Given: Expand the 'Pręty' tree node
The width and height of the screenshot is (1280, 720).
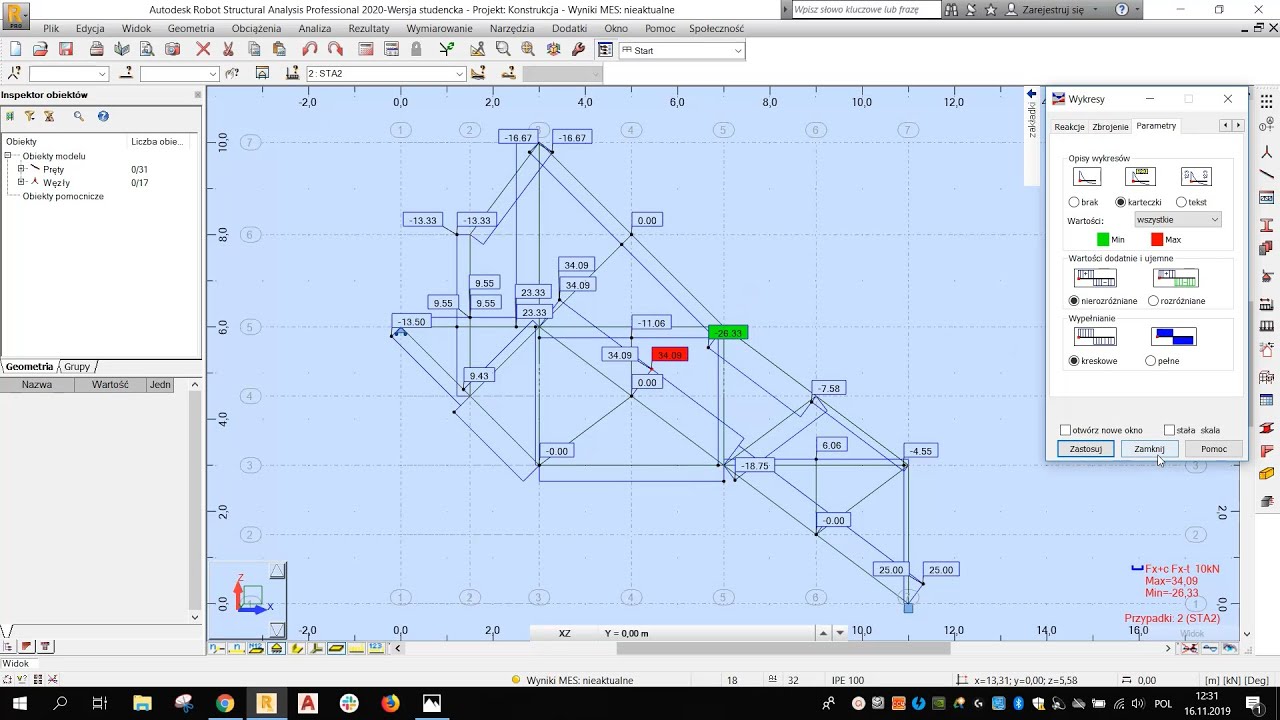Looking at the screenshot, I should pos(21,169).
